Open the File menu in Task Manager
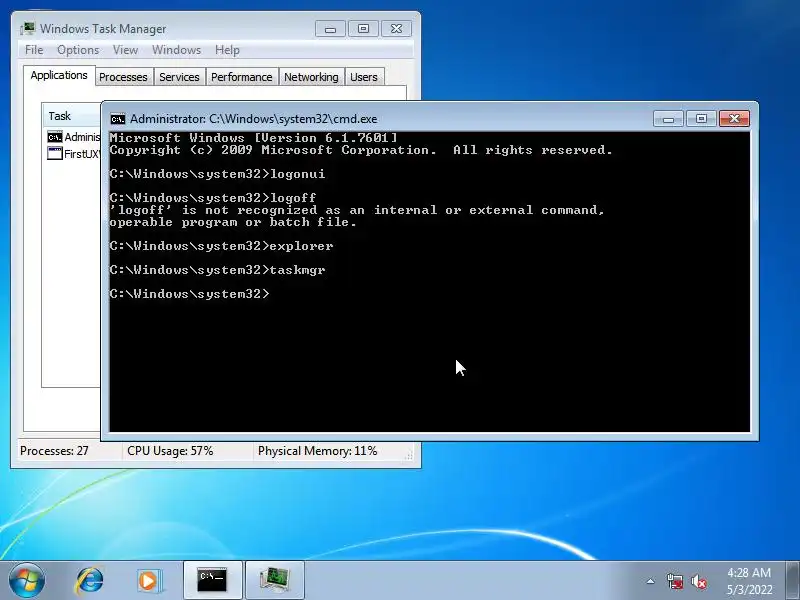This screenshot has width=800, height=600. [34, 50]
